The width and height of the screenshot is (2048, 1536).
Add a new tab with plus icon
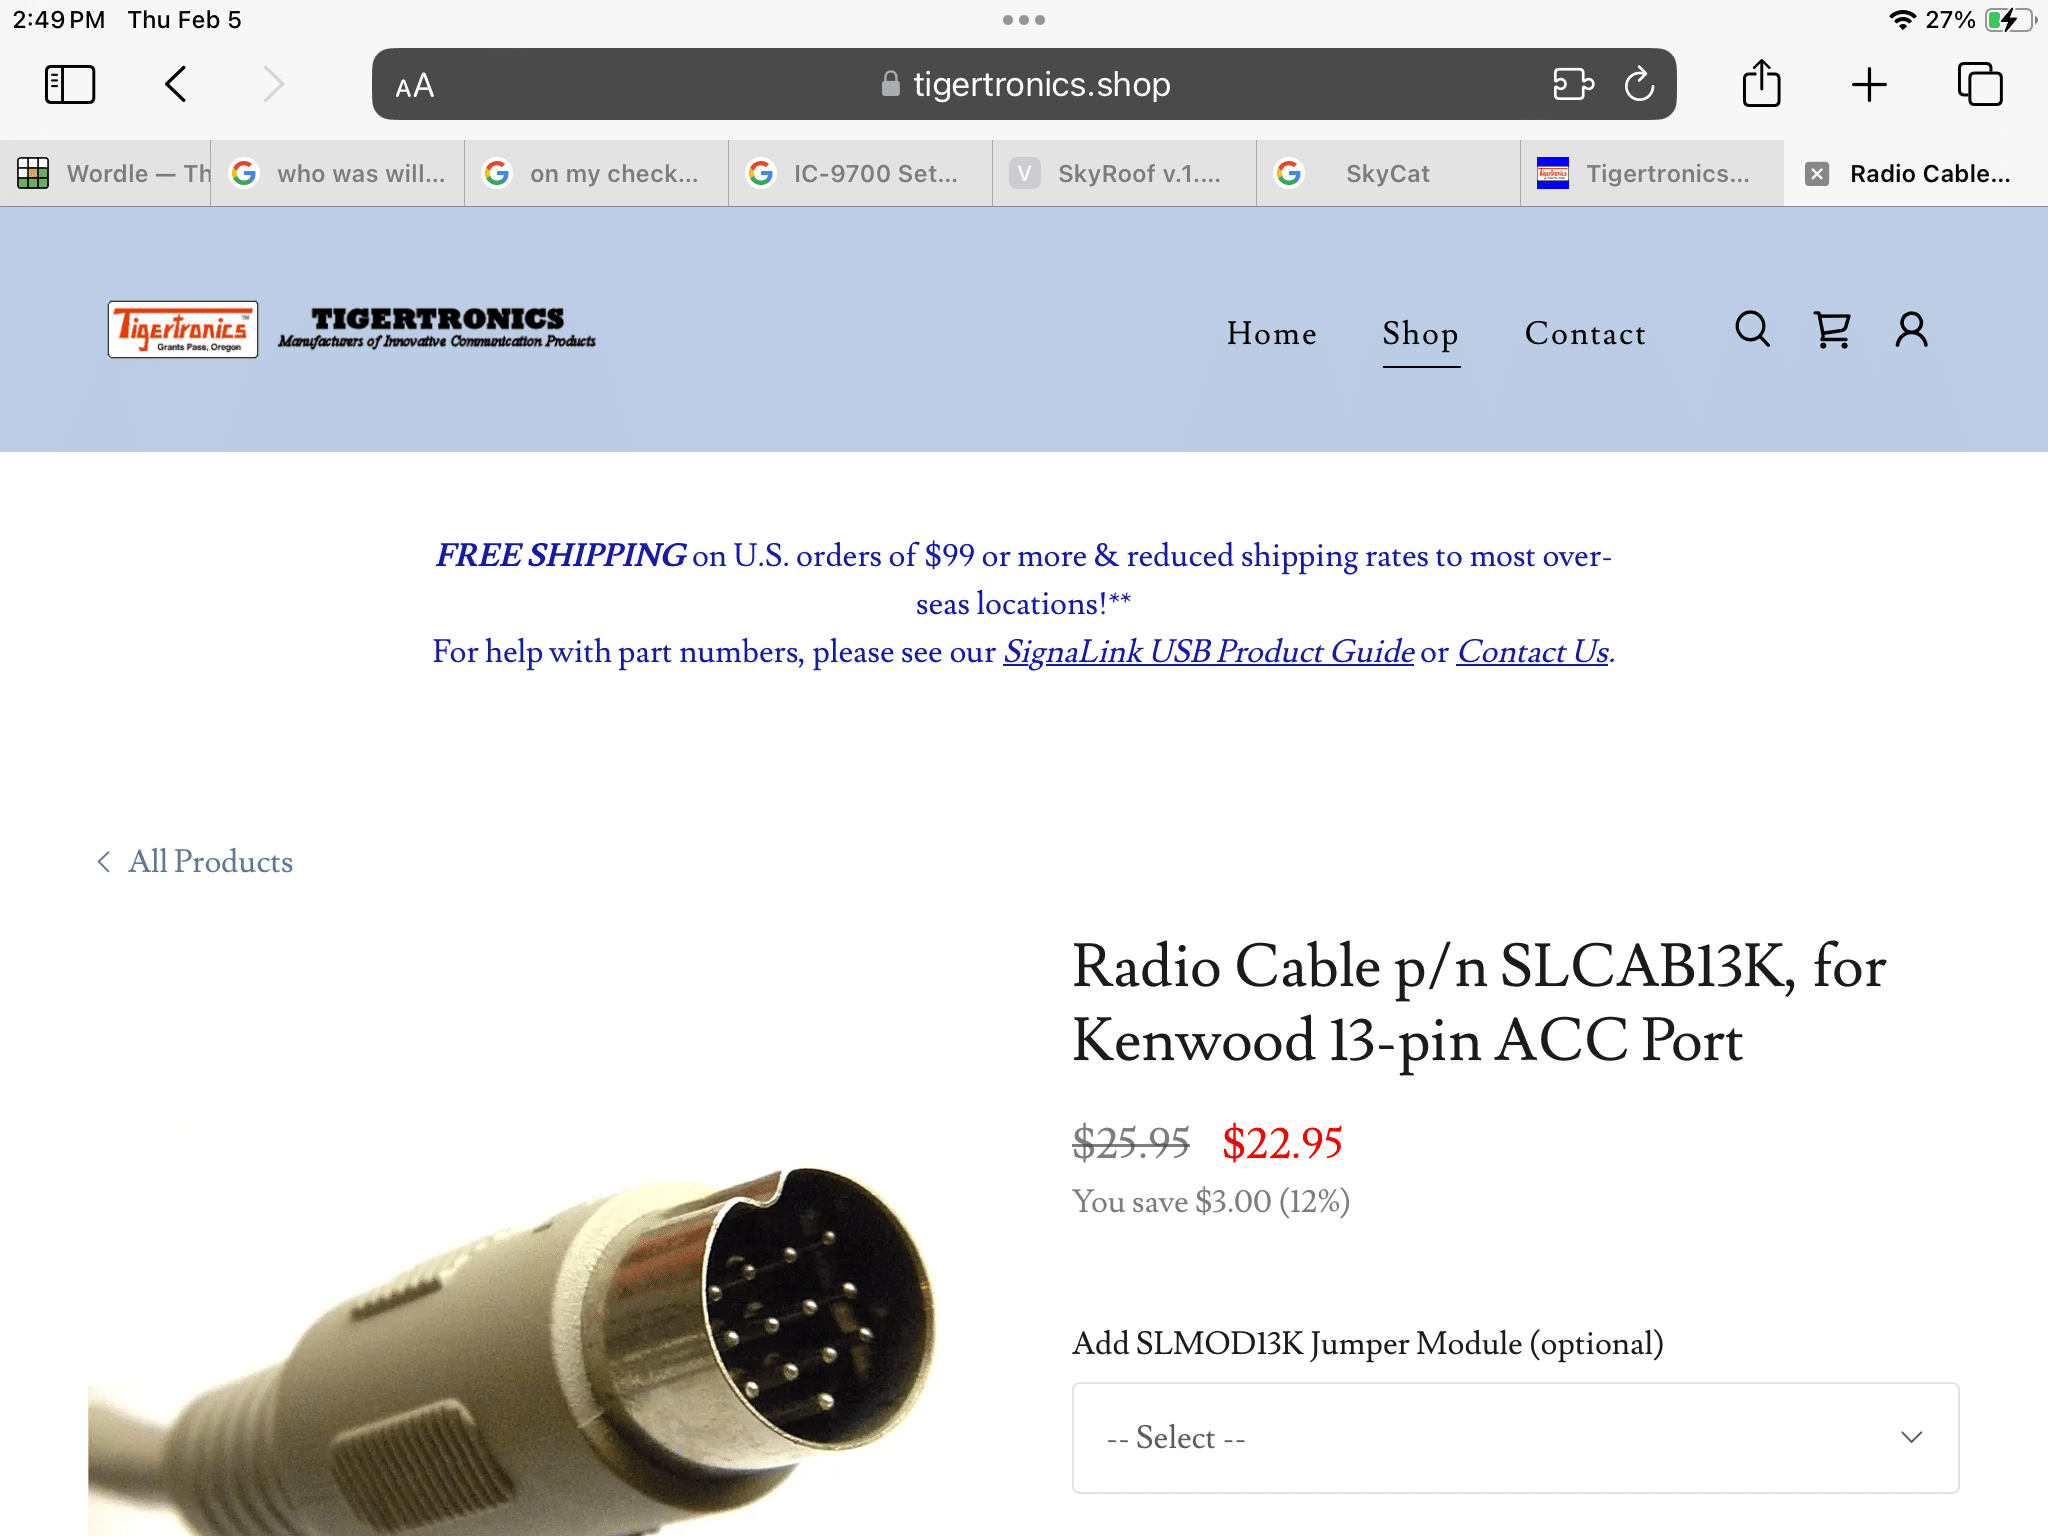coord(1868,85)
